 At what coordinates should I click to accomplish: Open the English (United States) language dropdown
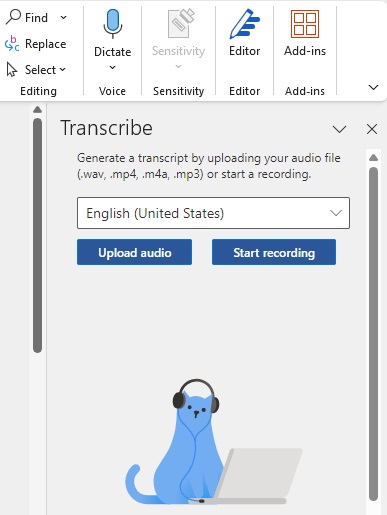pos(213,213)
